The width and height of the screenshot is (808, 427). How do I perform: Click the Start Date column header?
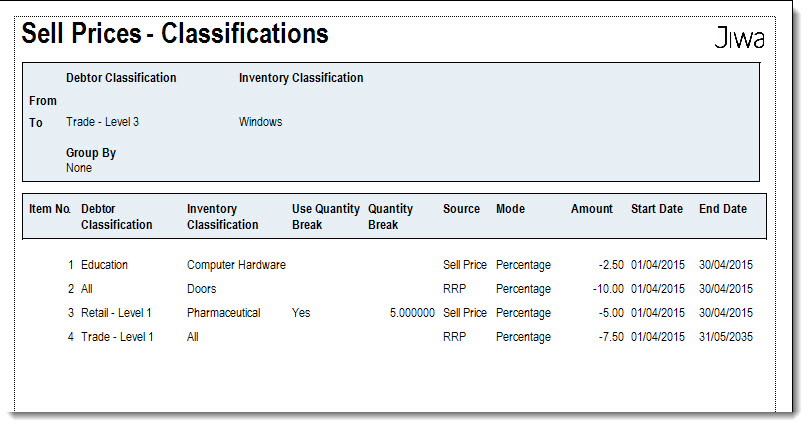[656, 209]
